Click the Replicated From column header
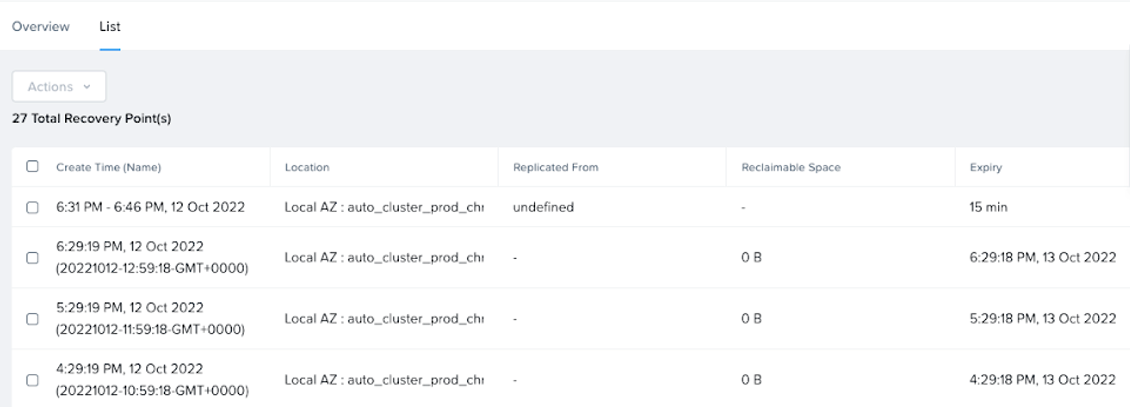This screenshot has width=1130, height=408. [x=555, y=167]
